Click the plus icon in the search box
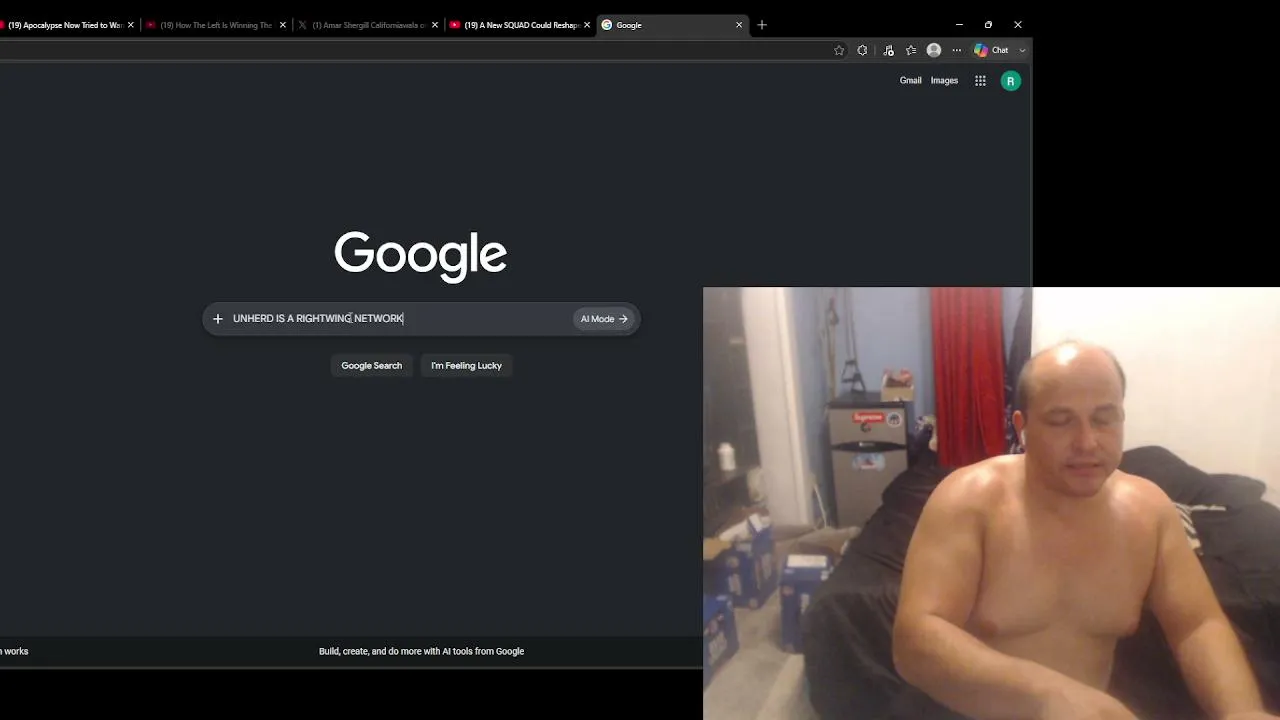The width and height of the screenshot is (1280, 720). (218, 319)
